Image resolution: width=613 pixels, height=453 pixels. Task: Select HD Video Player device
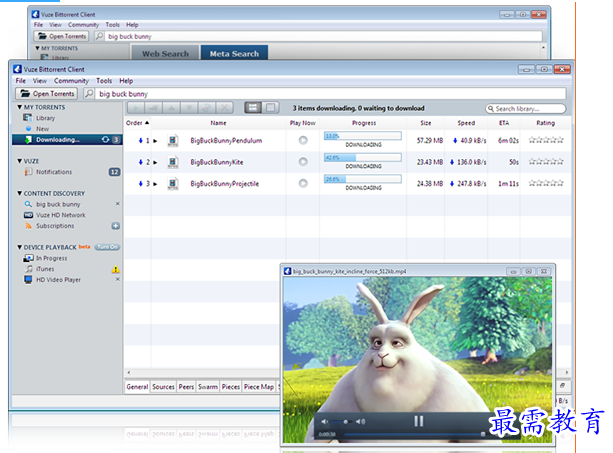point(58,280)
